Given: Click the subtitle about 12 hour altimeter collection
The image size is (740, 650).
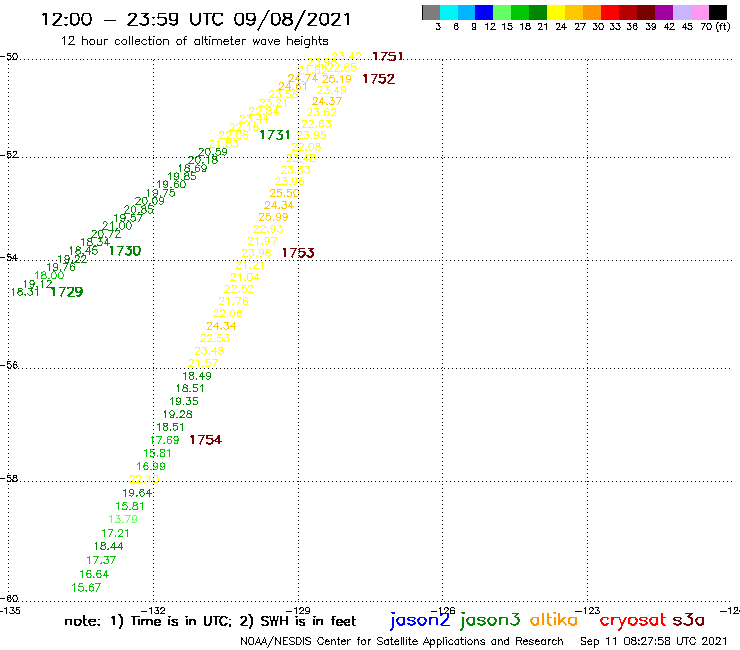Looking at the screenshot, I should [x=194, y=41].
